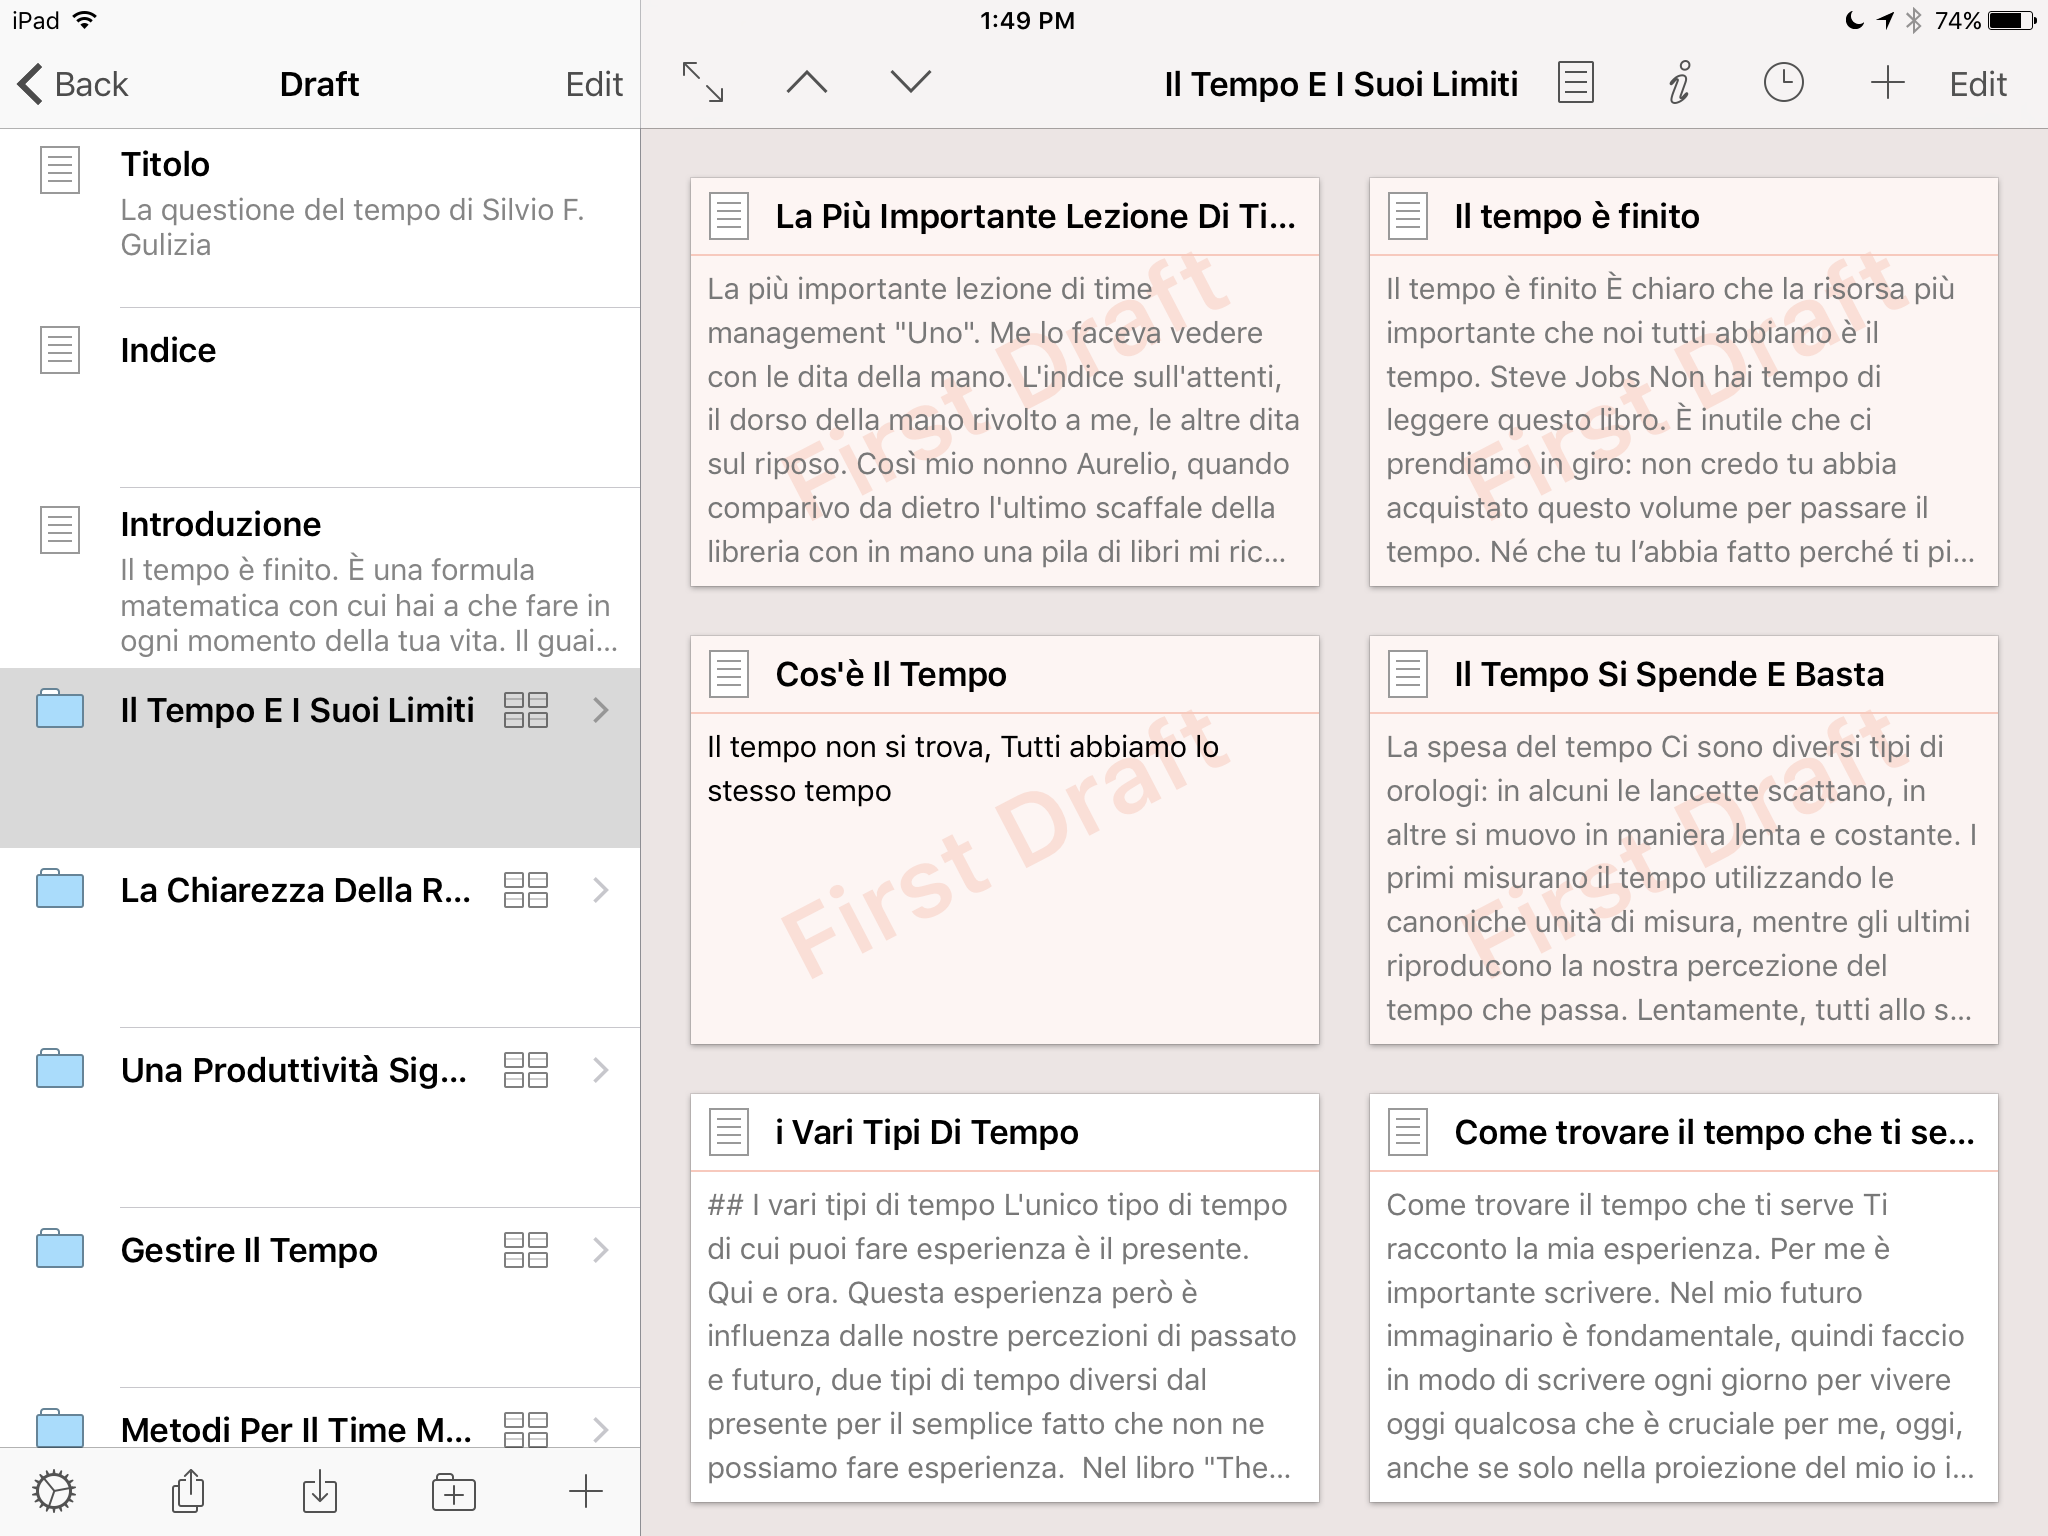Screen dimensions: 2048x1536
Task: Tap document icon on i Vari Tipi Di Tempo card
Action: coord(729,1132)
